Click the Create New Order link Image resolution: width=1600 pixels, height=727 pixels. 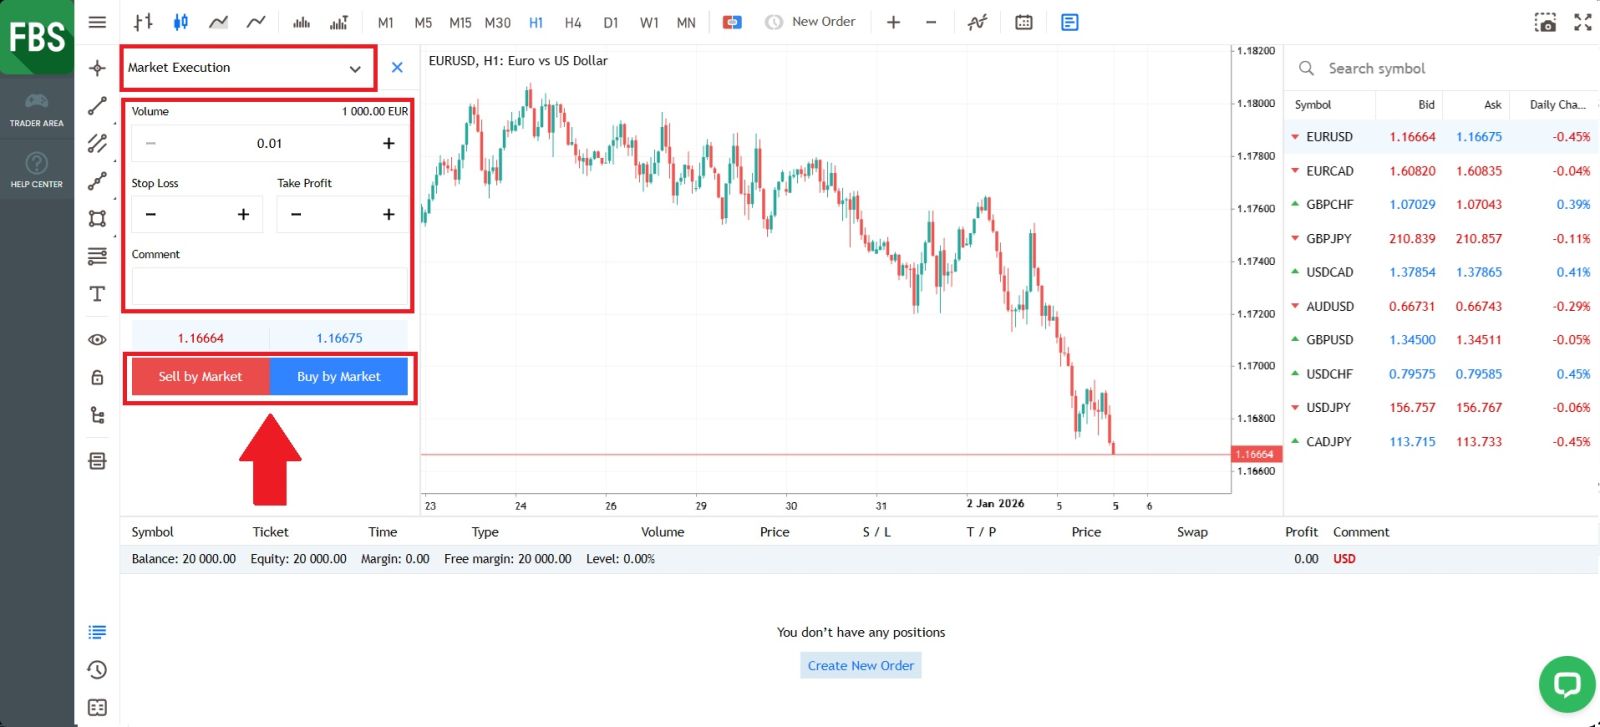[860, 666]
